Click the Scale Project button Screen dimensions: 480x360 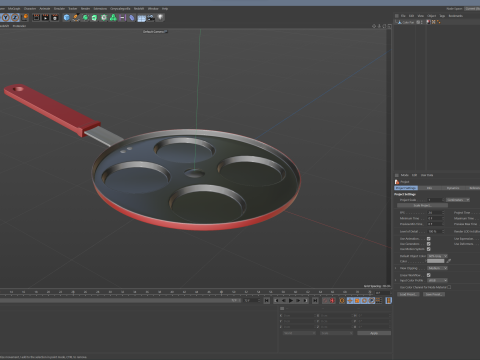(x=422, y=205)
